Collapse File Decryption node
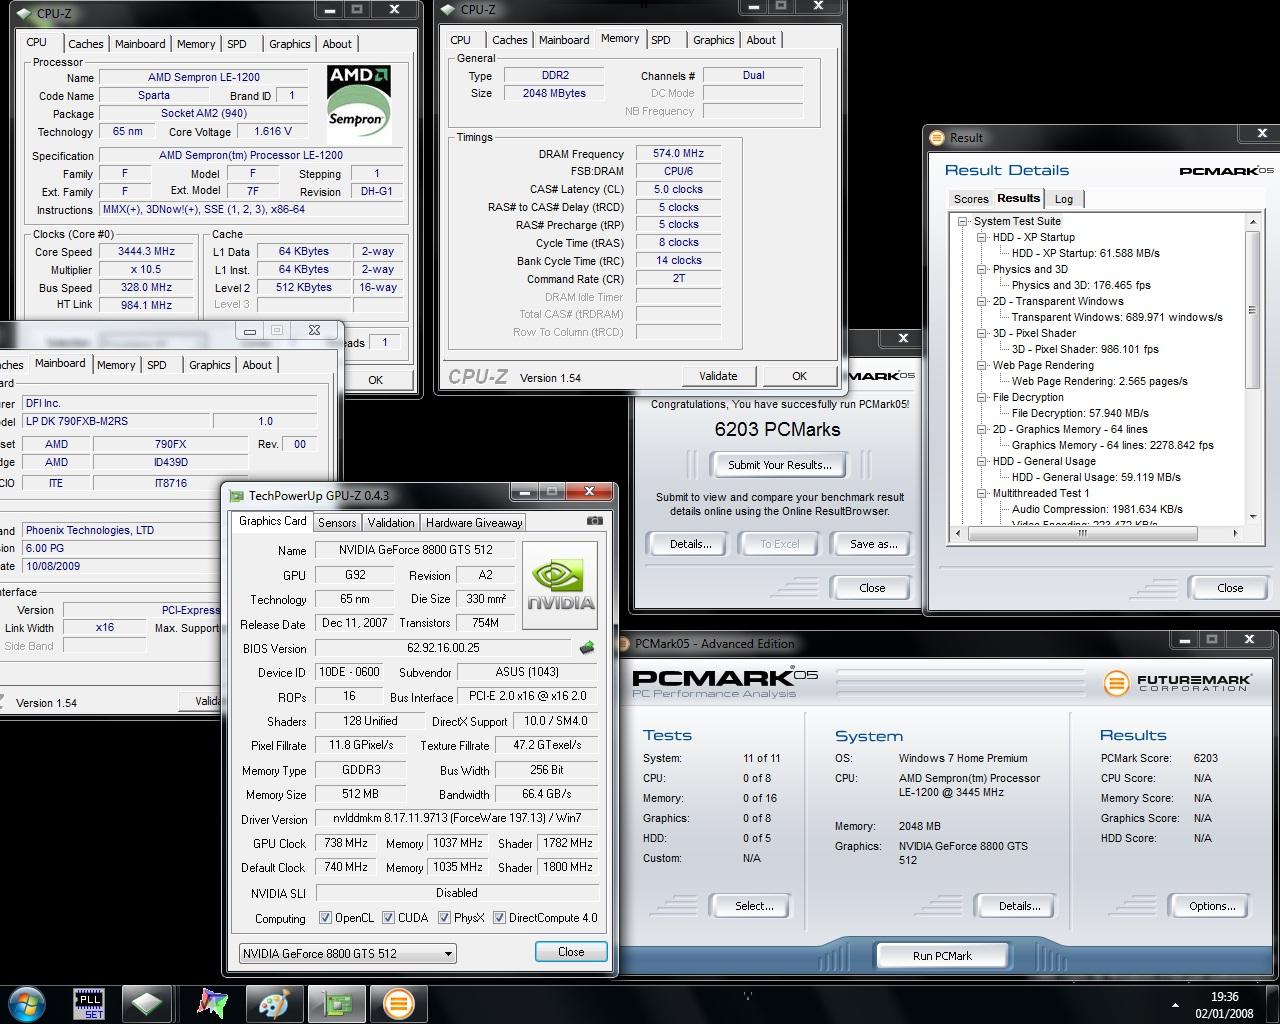The width and height of the screenshot is (1280, 1024). pyautogui.click(x=981, y=398)
